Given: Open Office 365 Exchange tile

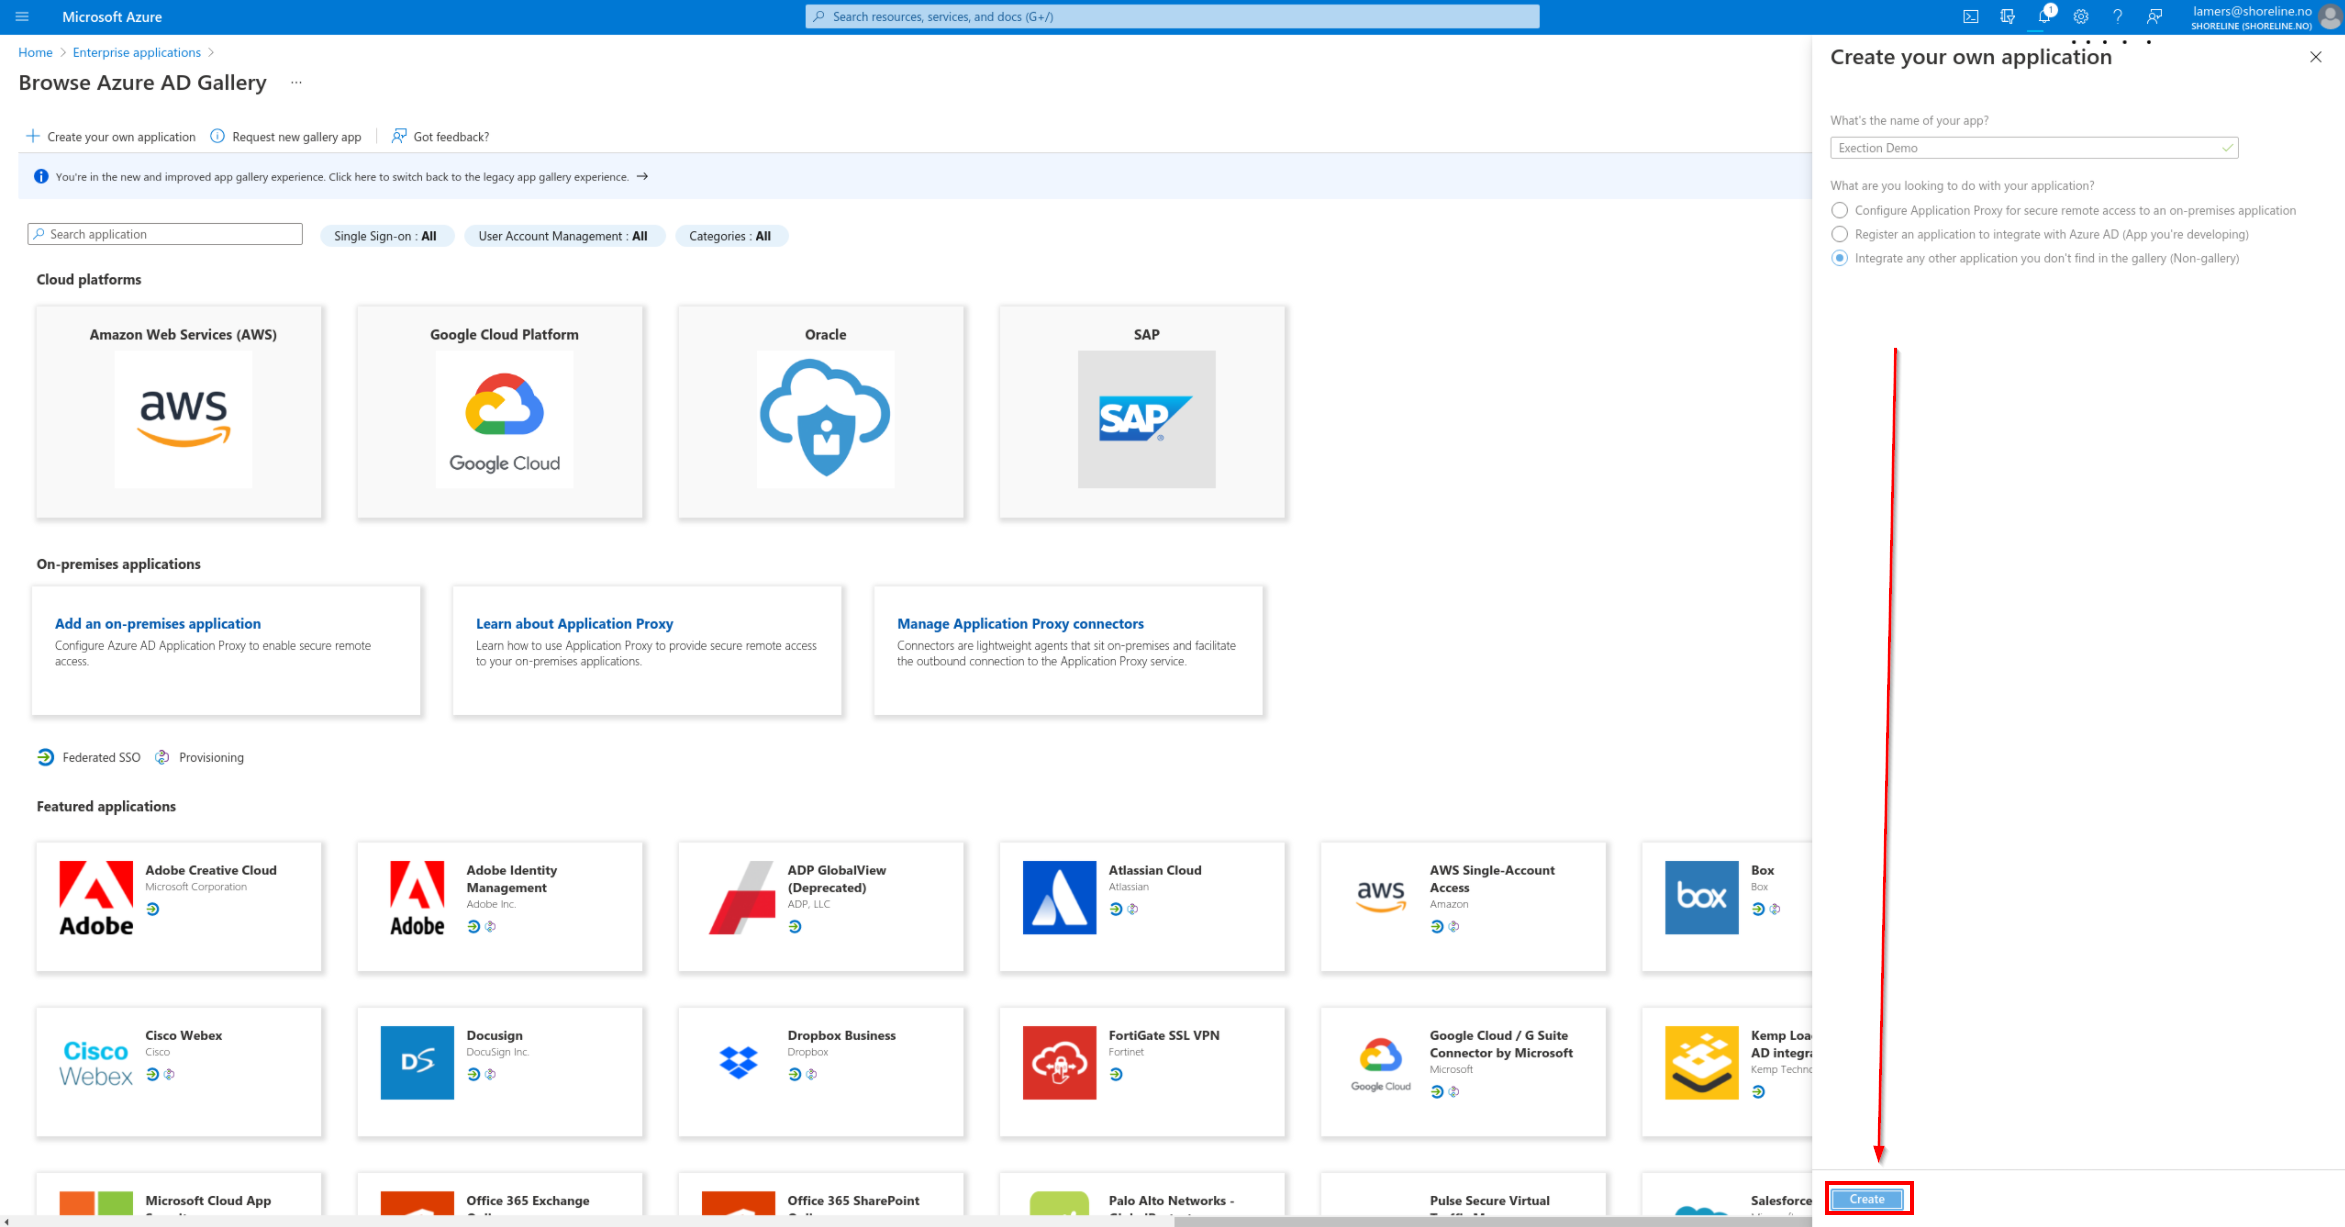Looking at the screenshot, I should (x=500, y=1195).
